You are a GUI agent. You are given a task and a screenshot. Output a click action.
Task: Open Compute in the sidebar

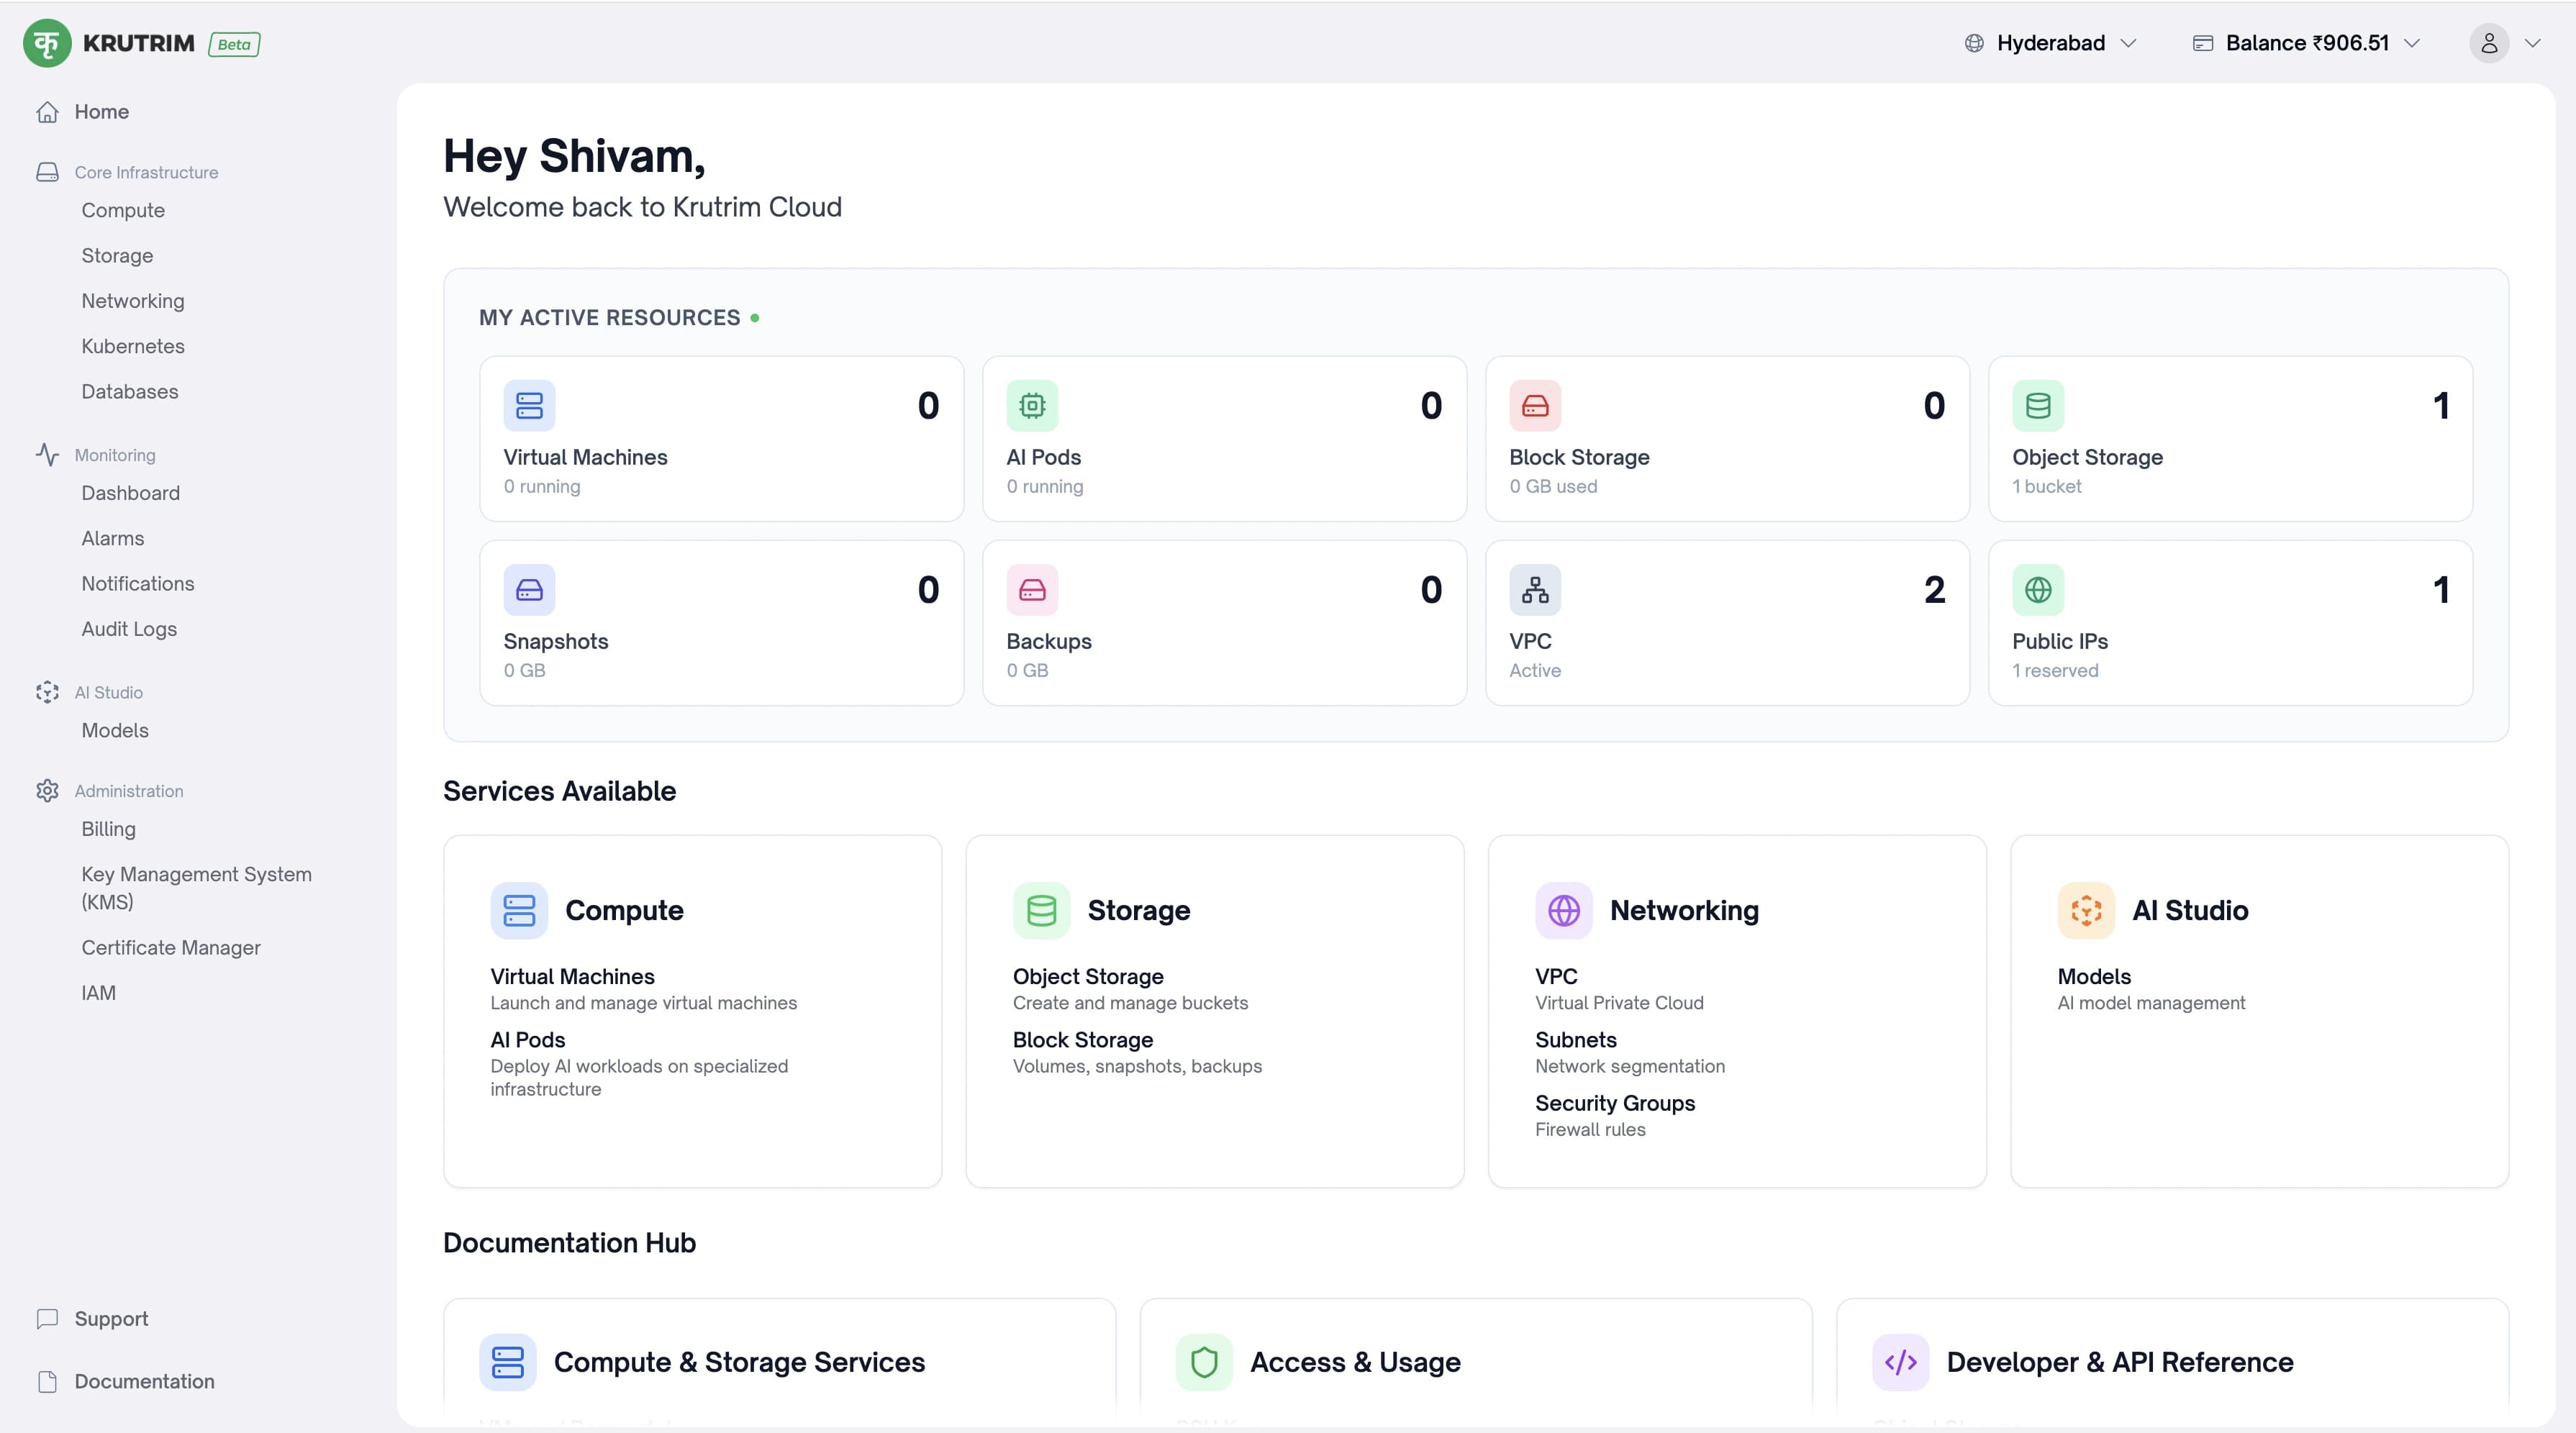(123, 210)
